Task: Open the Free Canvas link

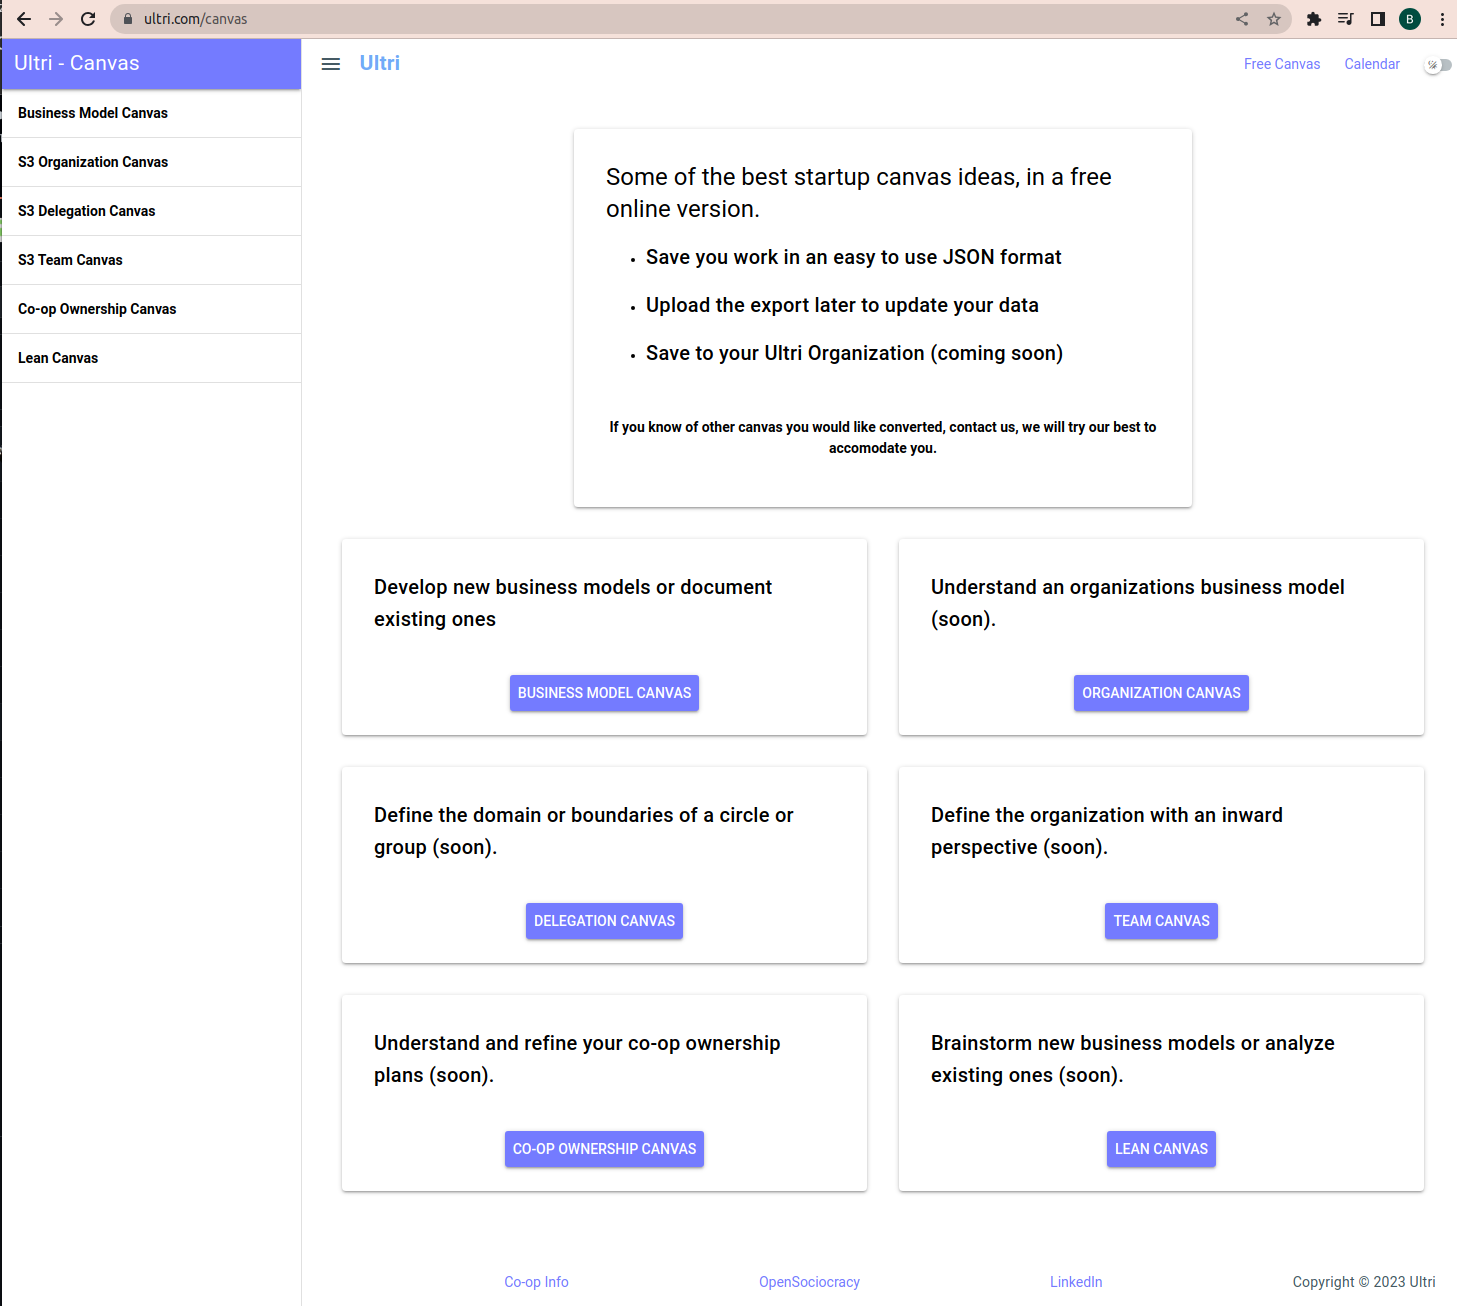Action: pyautogui.click(x=1282, y=64)
